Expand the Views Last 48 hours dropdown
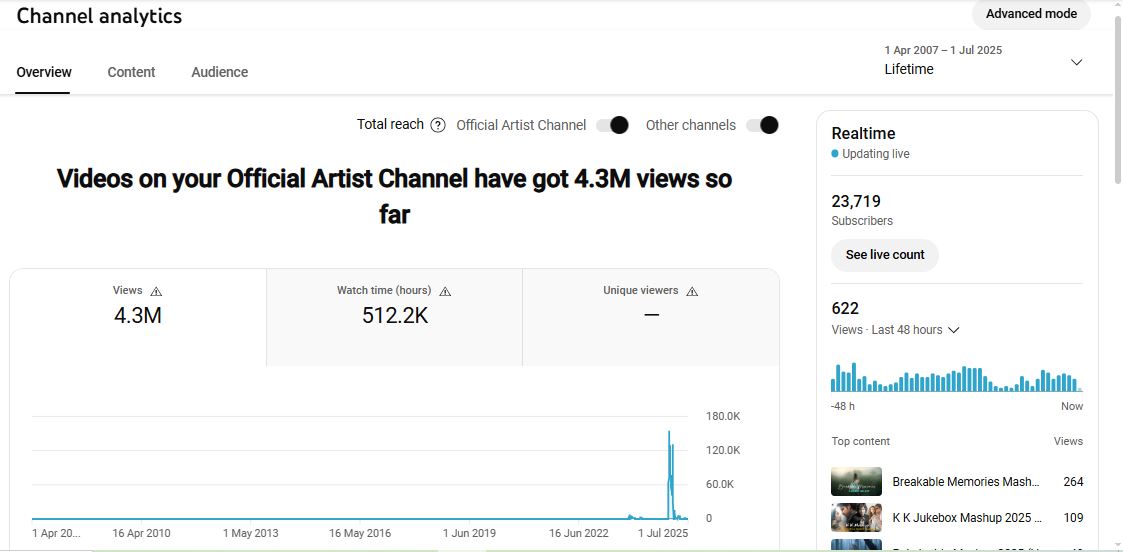The width and height of the screenshot is (1123, 552). (x=954, y=330)
